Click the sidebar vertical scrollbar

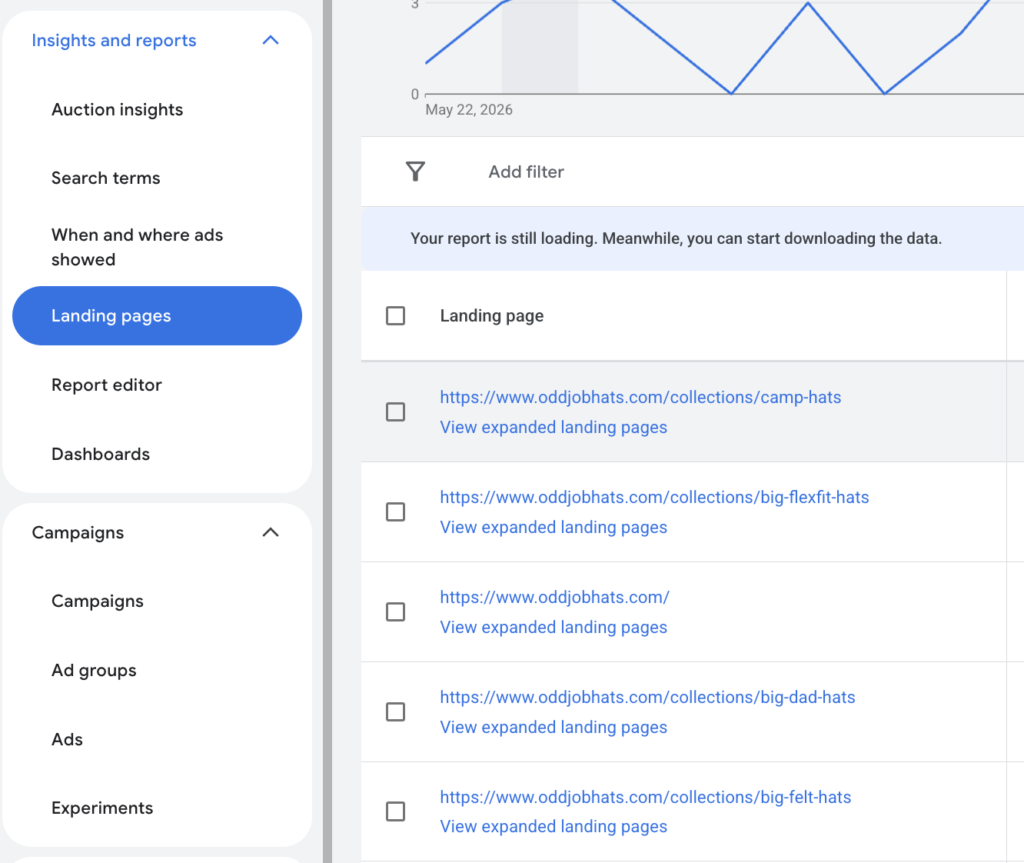(x=327, y=431)
